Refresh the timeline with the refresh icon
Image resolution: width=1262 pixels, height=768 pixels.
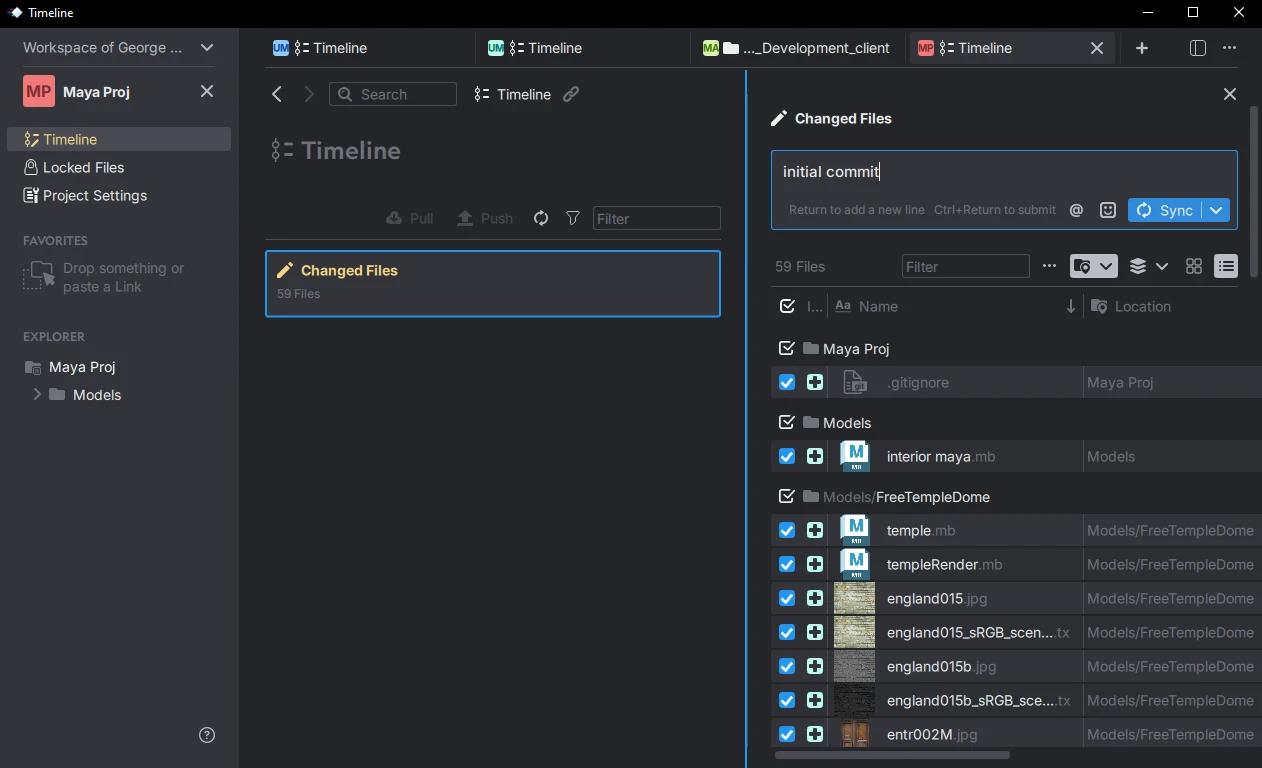[541, 218]
